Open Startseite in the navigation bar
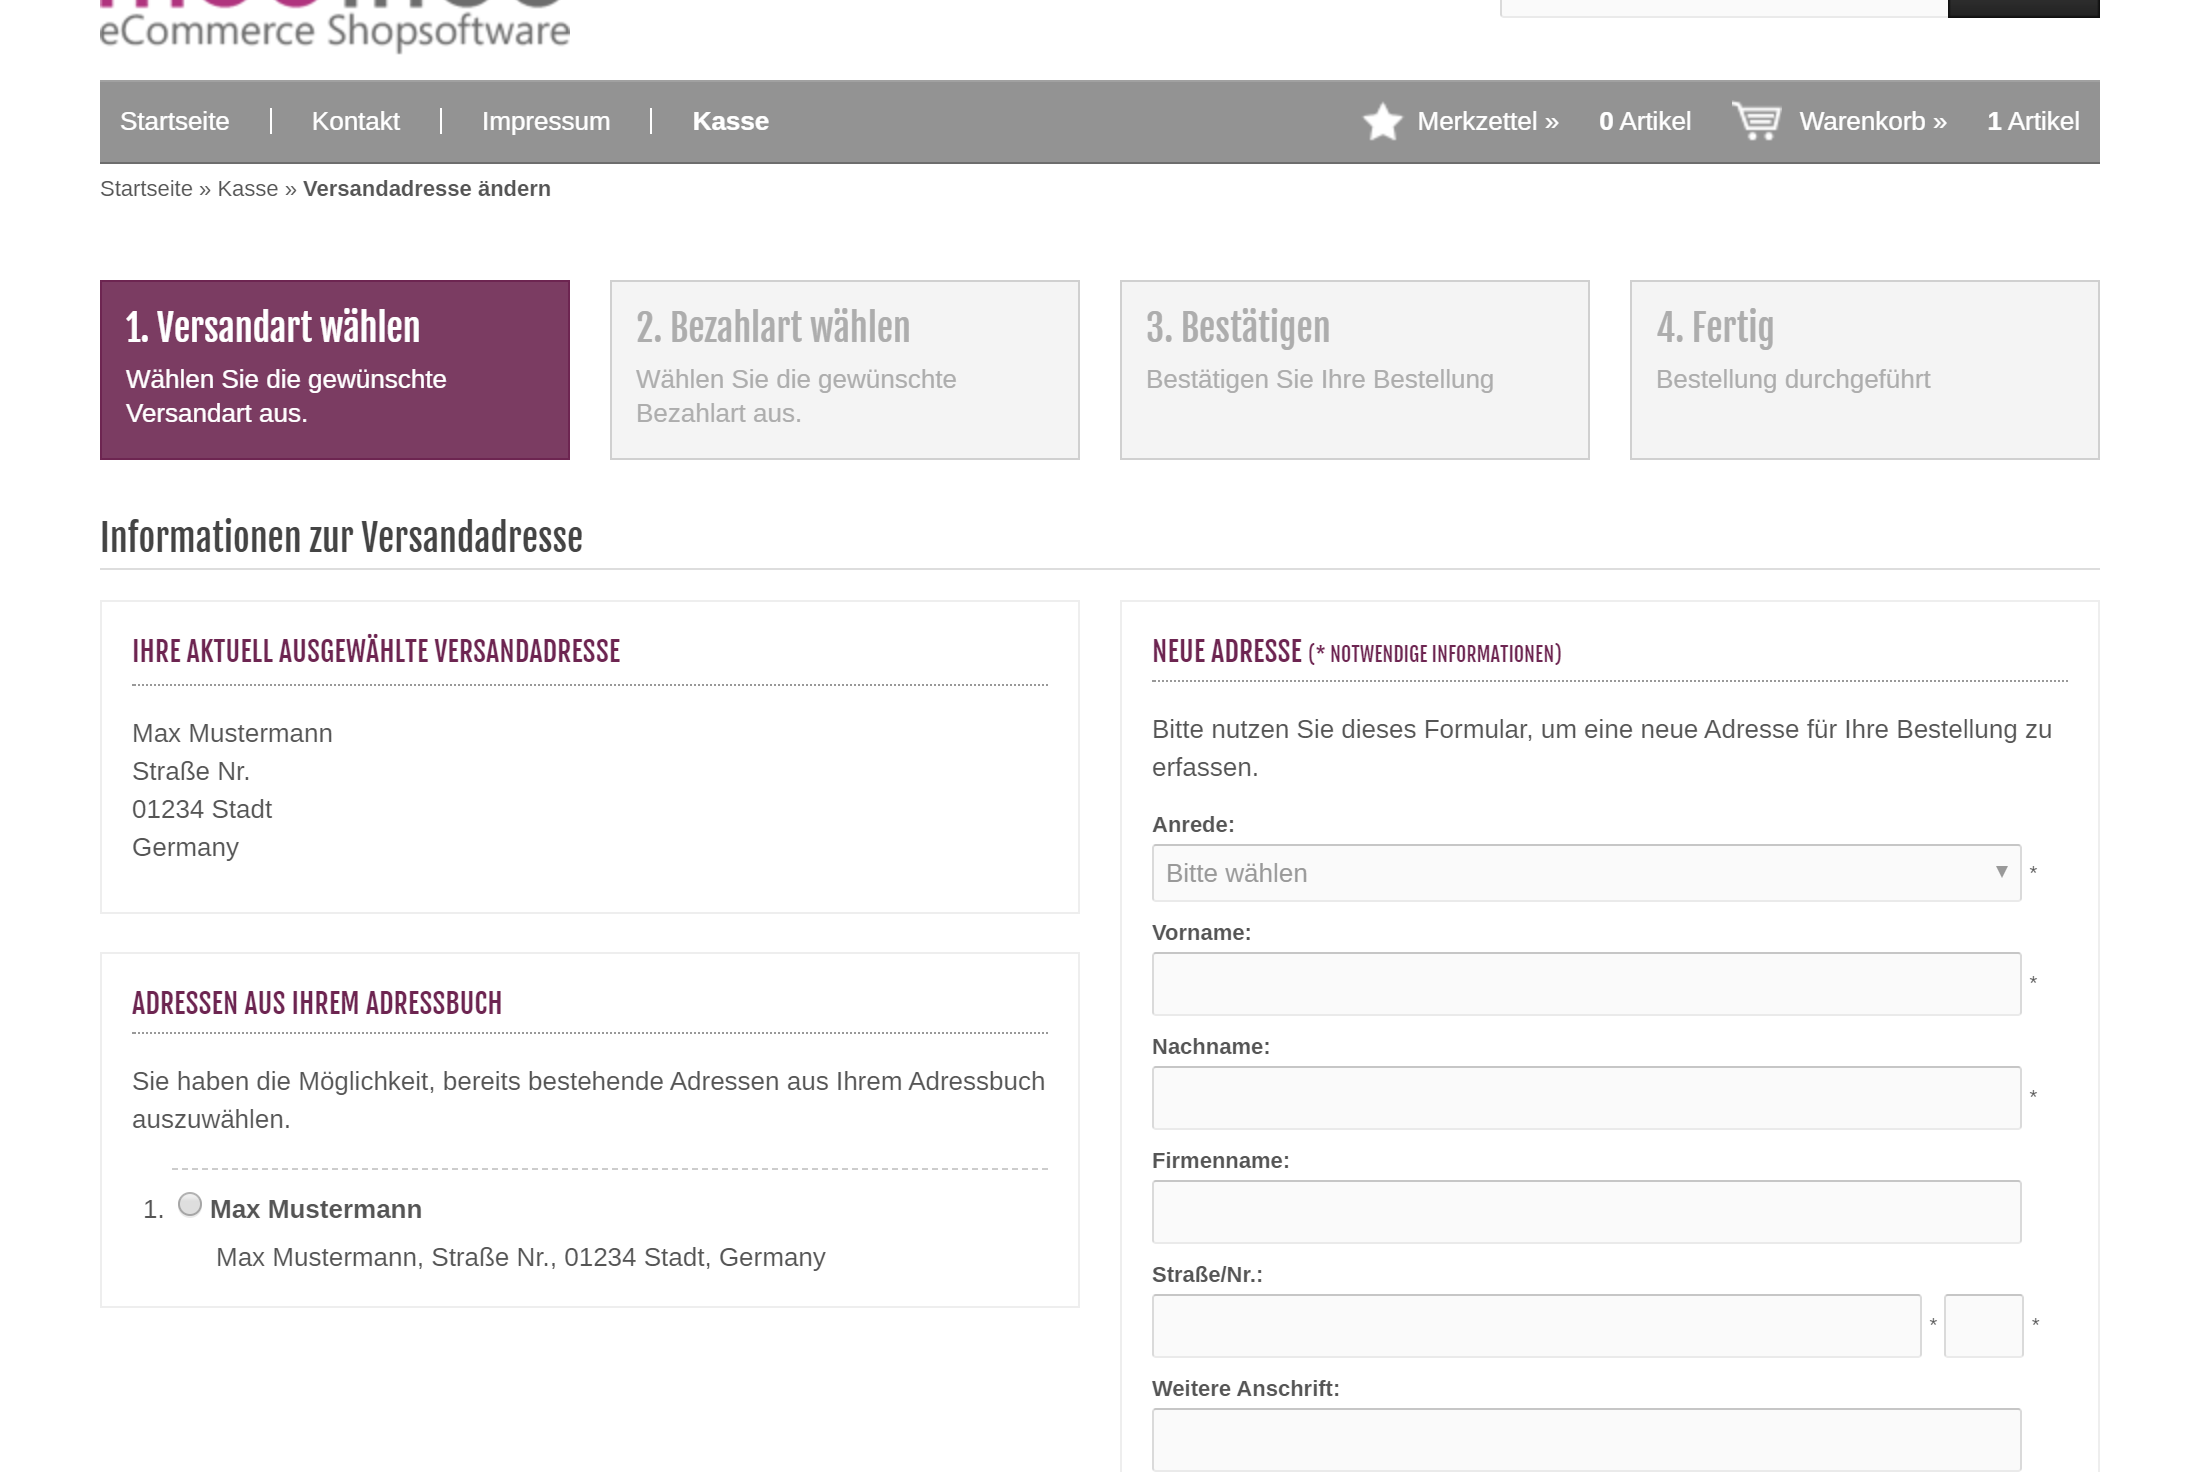Screen dimensions: 2200x1472 (175, 122)
